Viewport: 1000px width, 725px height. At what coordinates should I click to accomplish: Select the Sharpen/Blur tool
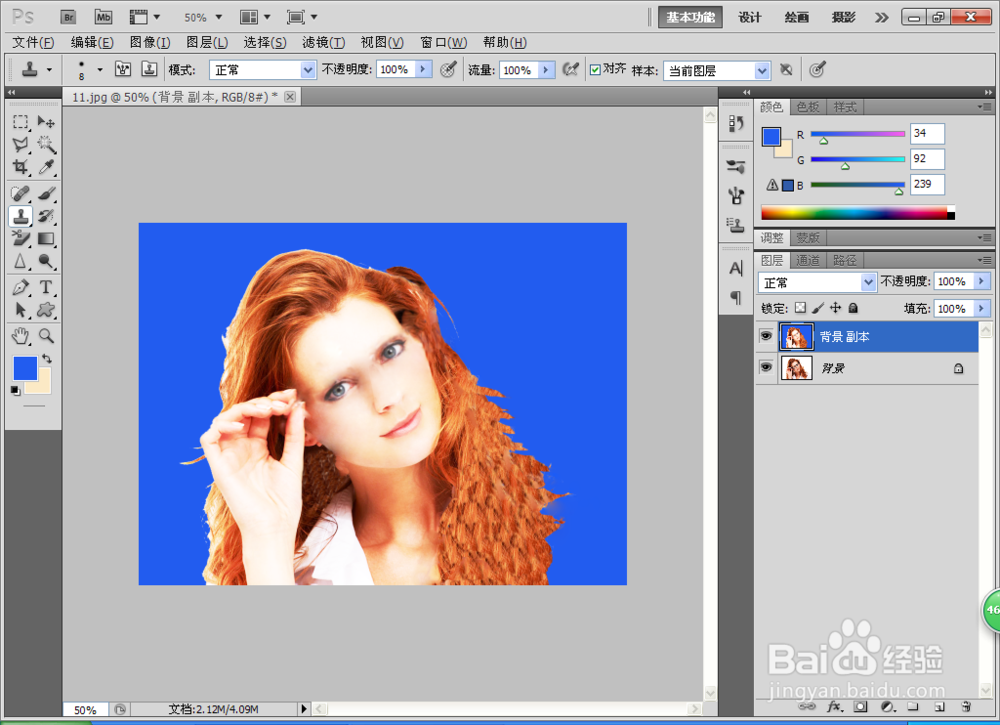click(x=20, y=261)
